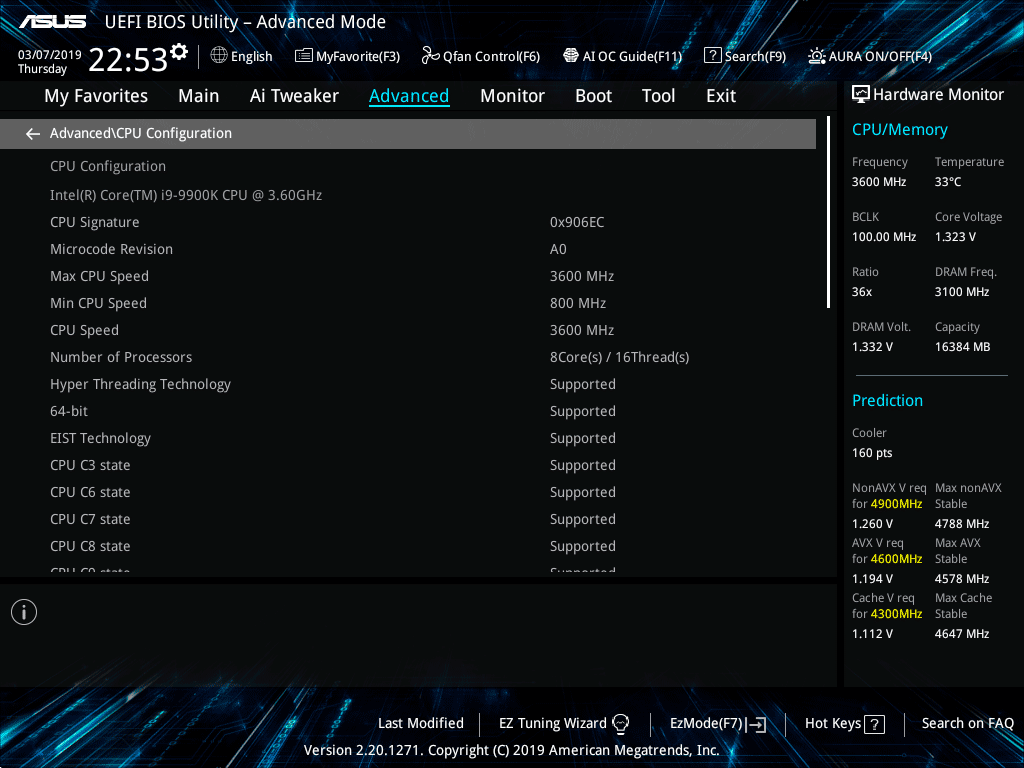Click the CPU/Memory heading in Hardware Monitor
1024x768 pixels.
click(899, 130)
